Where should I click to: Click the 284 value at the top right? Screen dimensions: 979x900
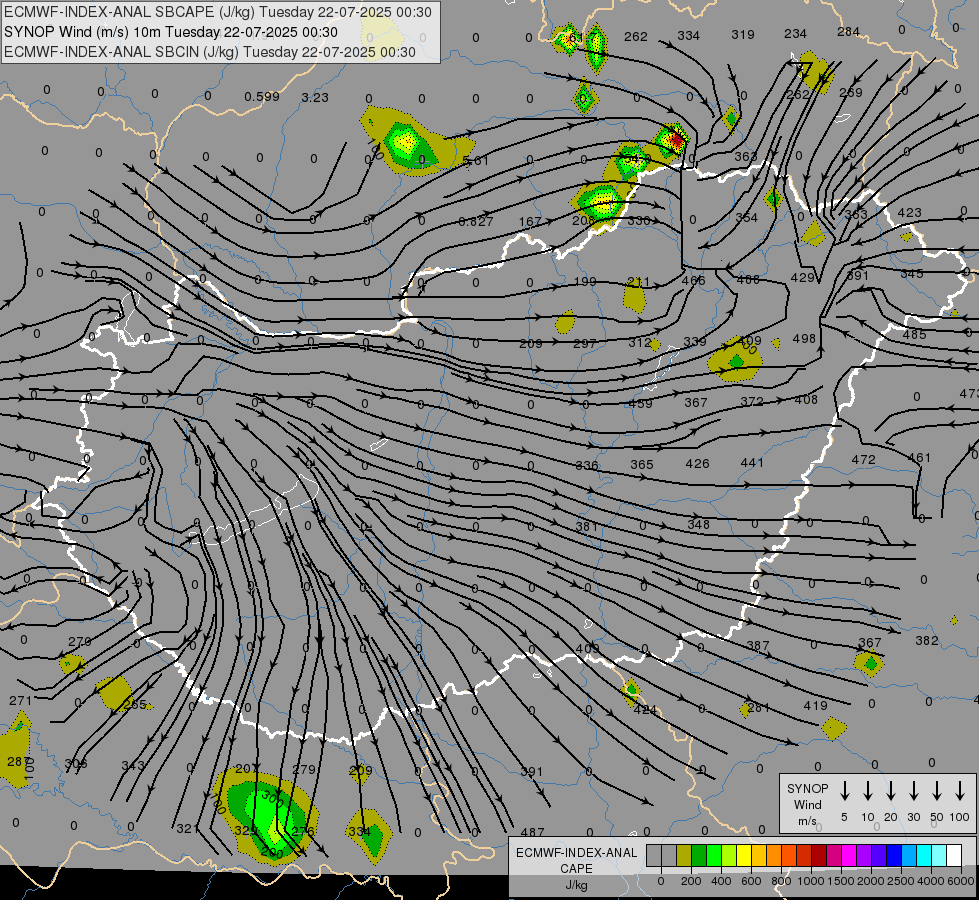(849, 31)
